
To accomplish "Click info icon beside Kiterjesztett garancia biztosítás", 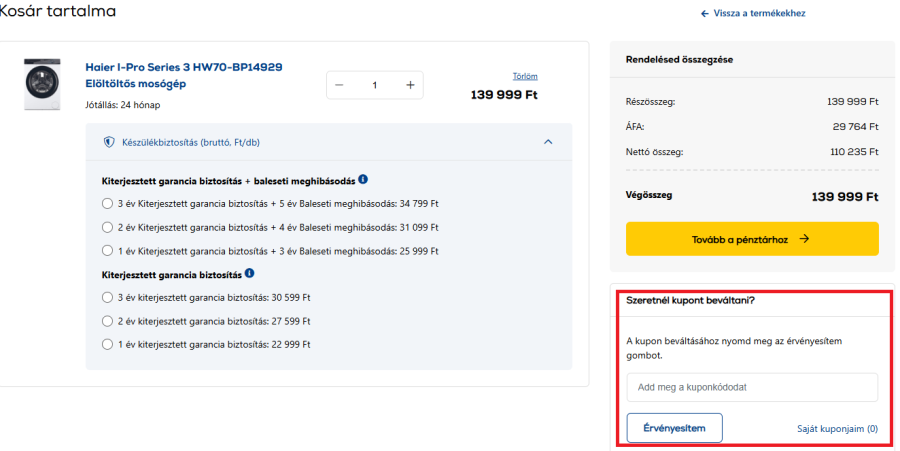I will [x=249, y=273].
